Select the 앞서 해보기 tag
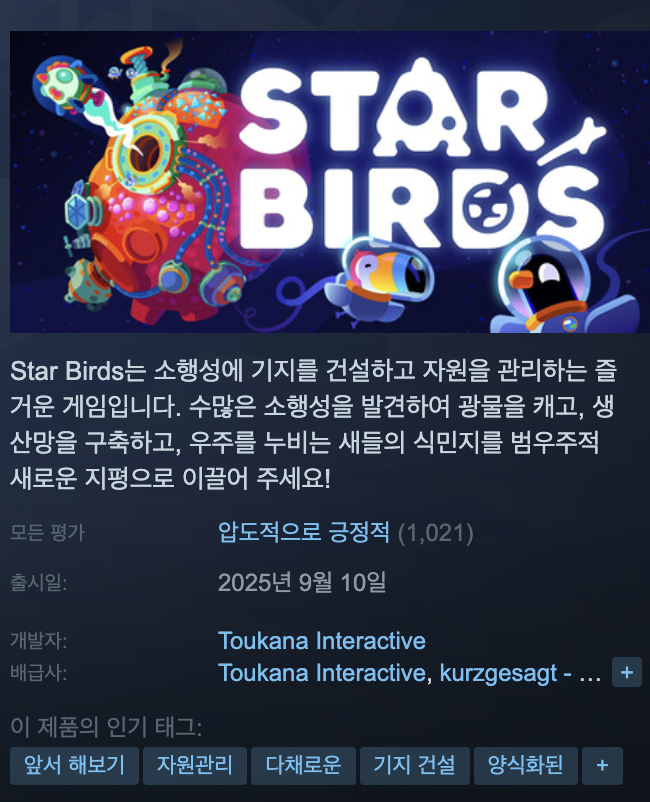 coord(75,766)
